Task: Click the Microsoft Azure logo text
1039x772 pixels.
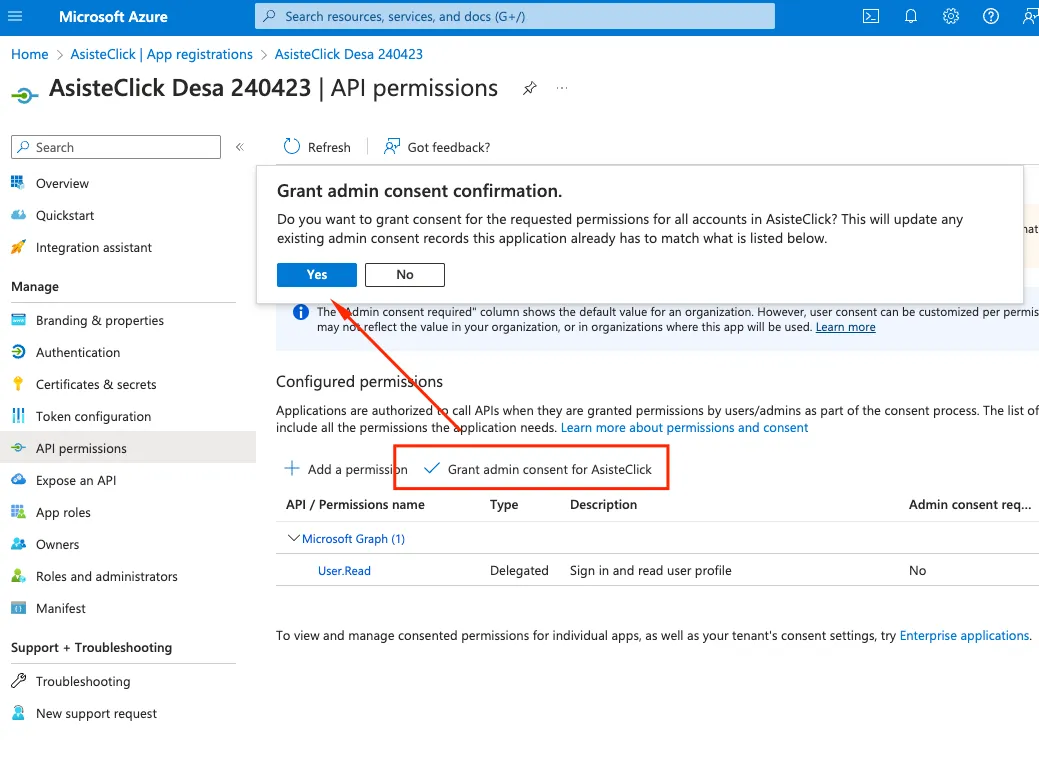Action: coord(113,17)
